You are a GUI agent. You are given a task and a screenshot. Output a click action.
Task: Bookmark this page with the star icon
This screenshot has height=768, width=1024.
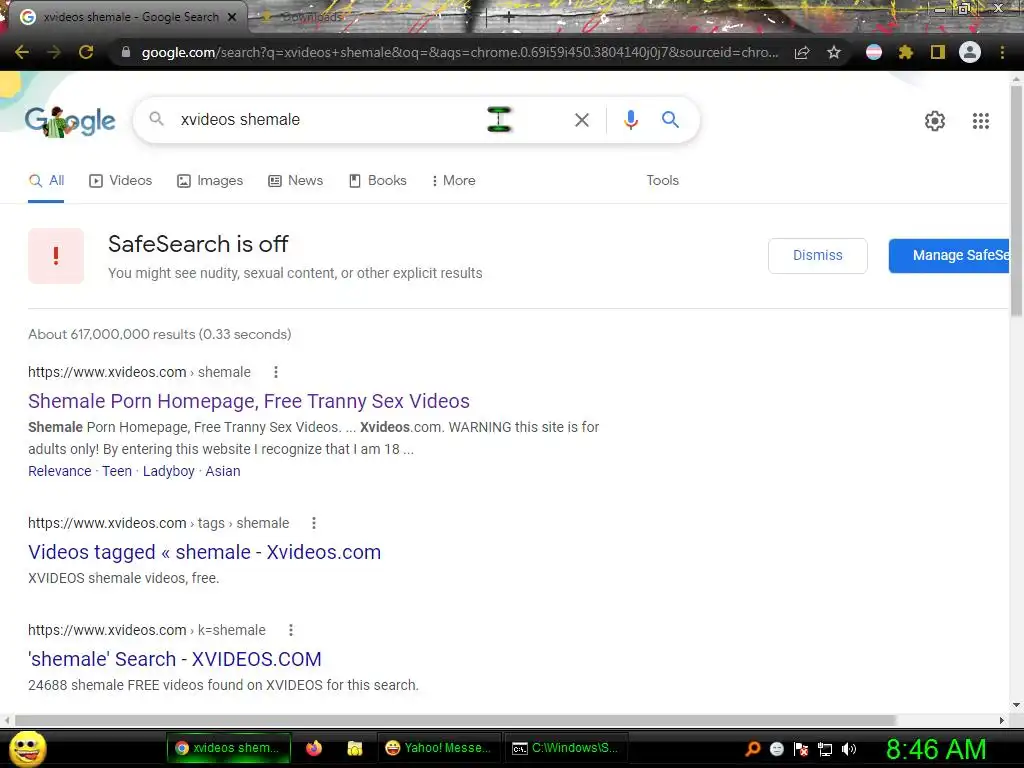click(x=834, y=52)
